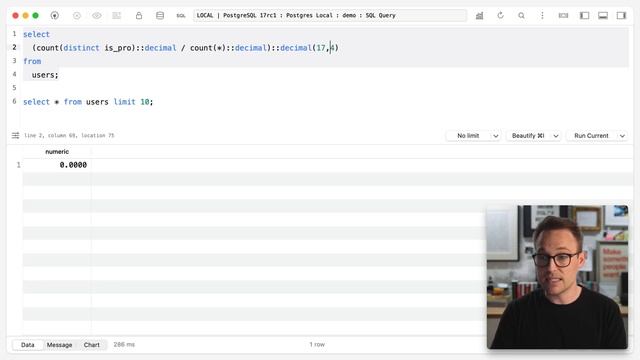Click the editor settings sliders icon
Viewport: 640px width, 360px height.
16,136
